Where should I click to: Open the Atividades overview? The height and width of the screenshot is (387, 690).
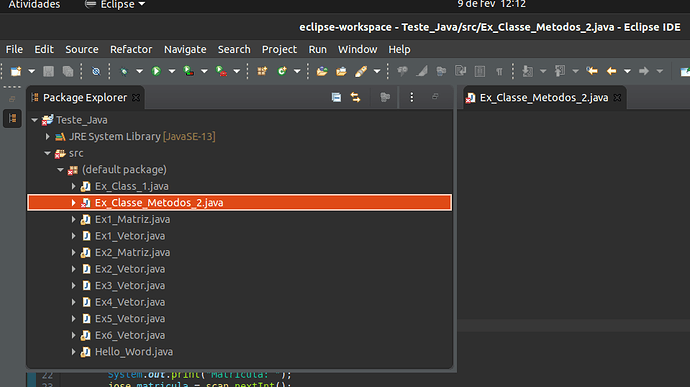tap(34, 5)
